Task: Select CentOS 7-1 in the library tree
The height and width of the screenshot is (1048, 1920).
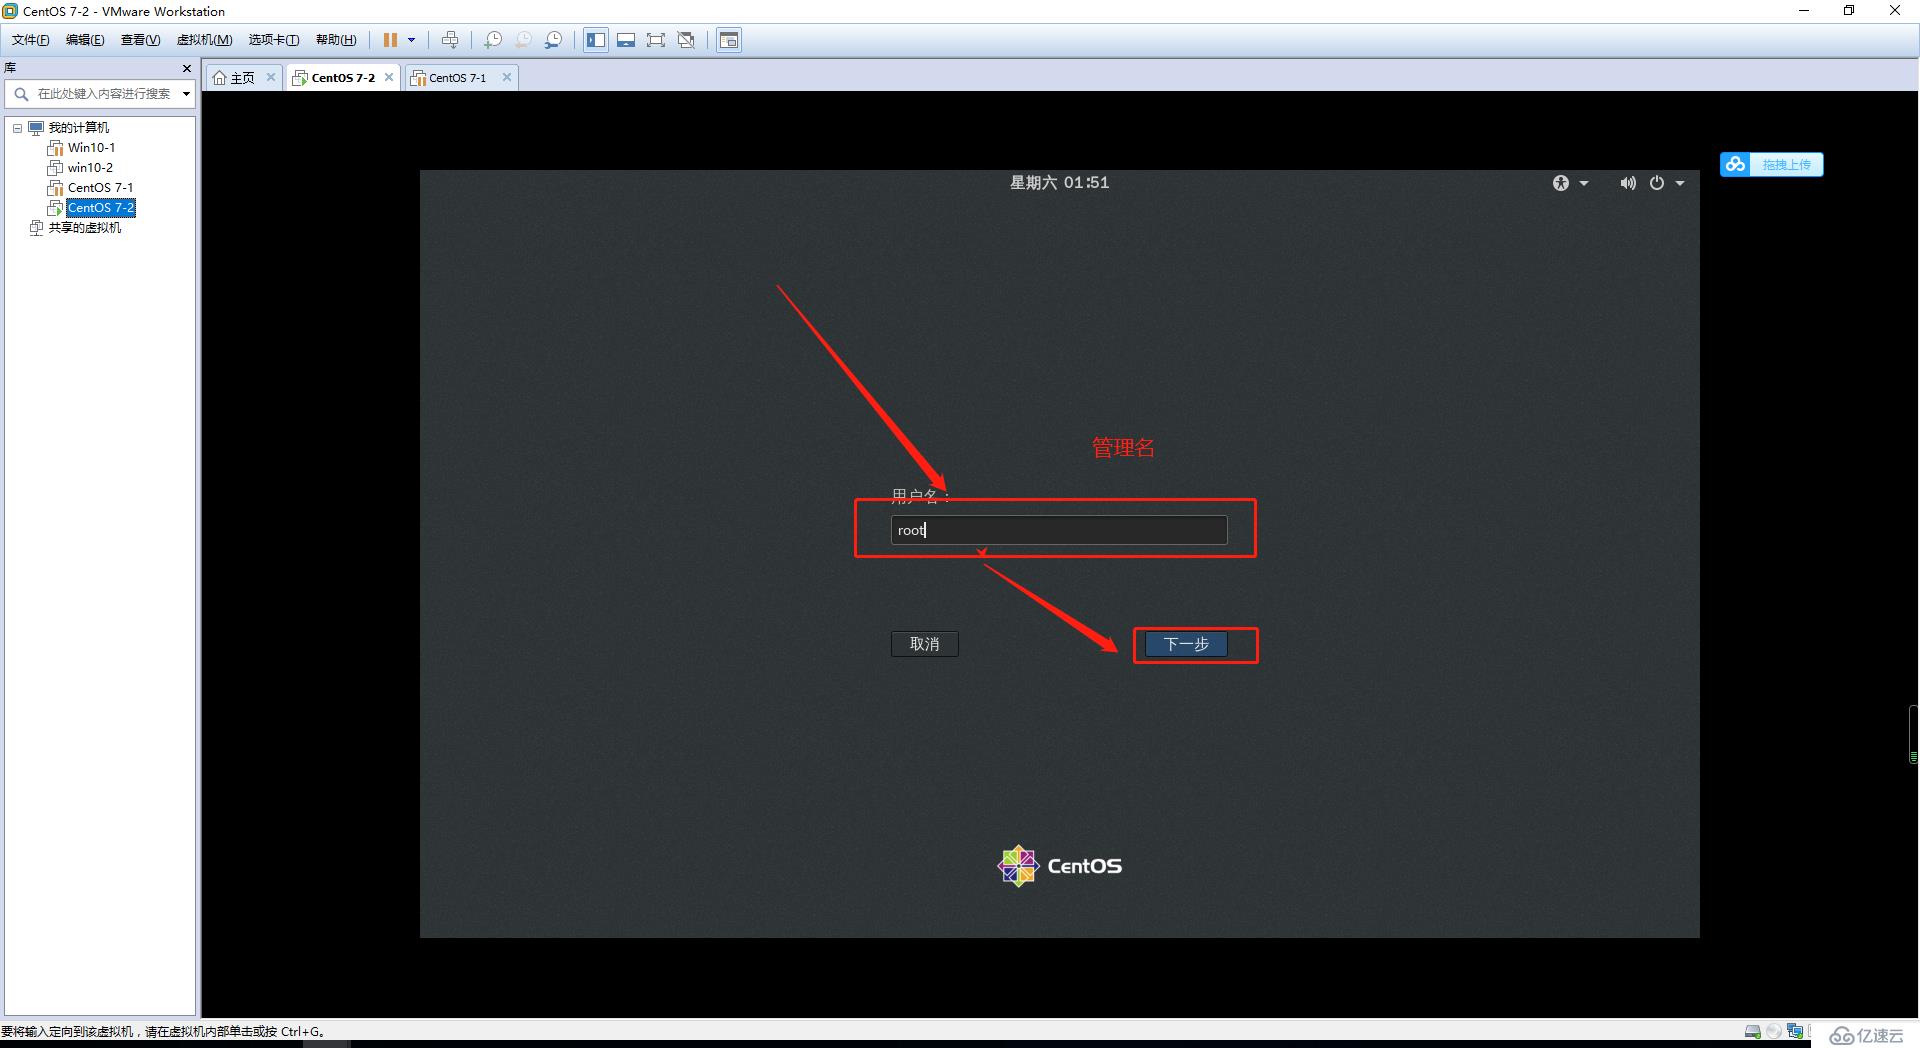Action: tap(100, 188)
